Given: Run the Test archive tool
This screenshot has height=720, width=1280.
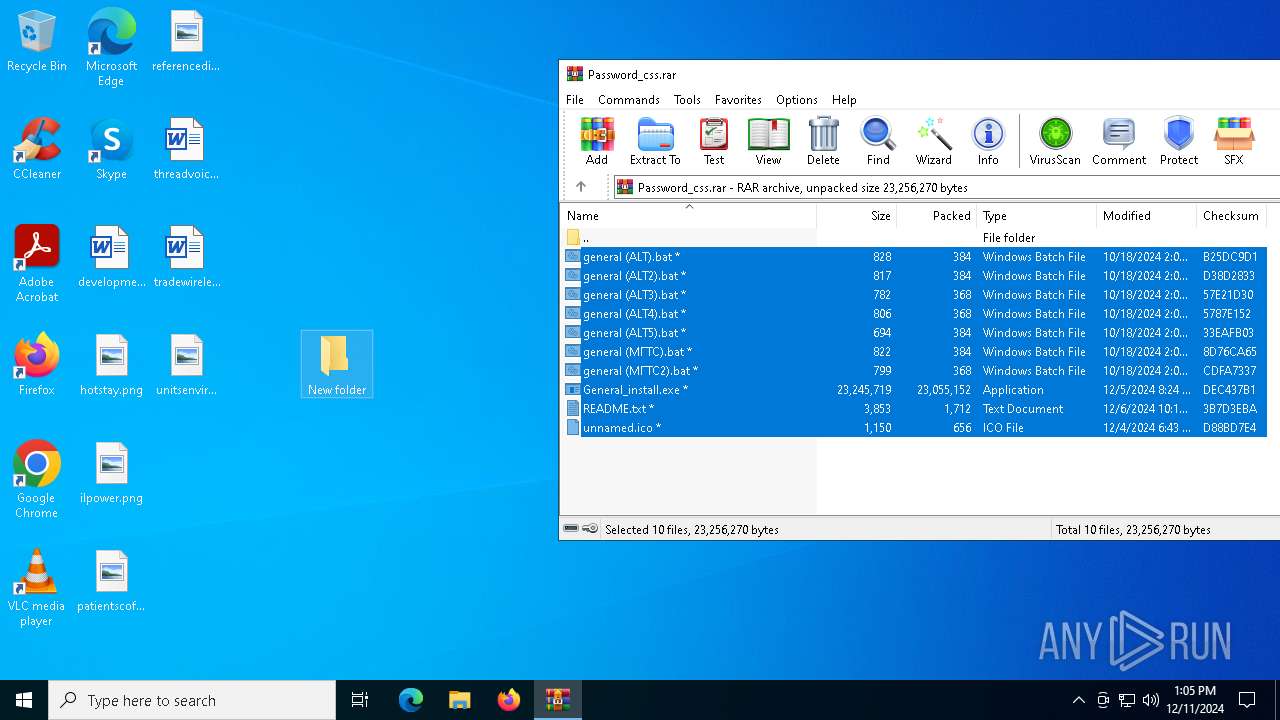Looking at the screenshot, I should 714,141.
